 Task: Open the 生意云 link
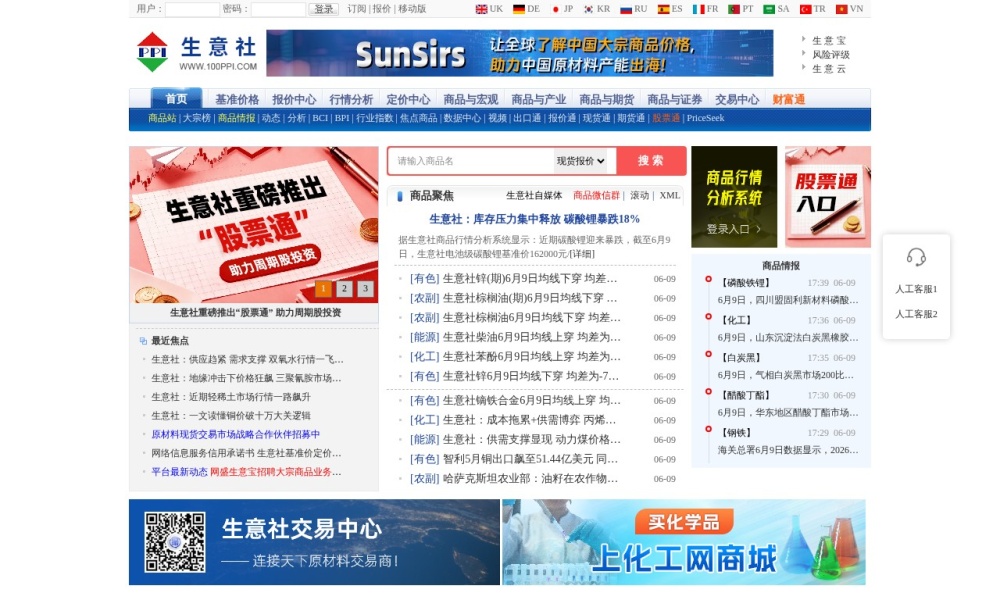[x=828, y=69]
